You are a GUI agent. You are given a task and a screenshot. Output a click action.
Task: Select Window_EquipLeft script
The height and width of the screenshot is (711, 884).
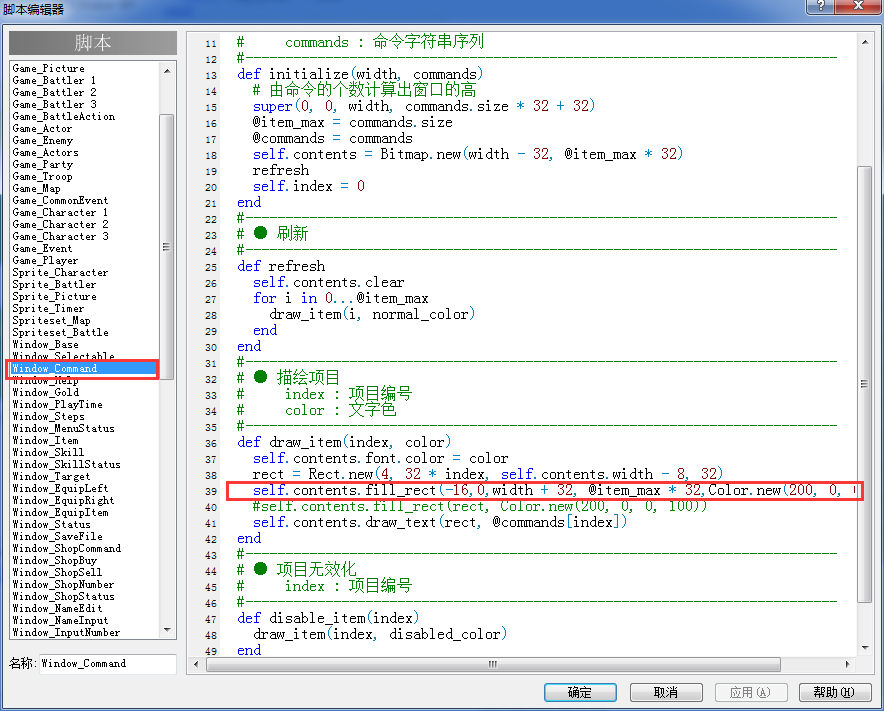point(60,488)
